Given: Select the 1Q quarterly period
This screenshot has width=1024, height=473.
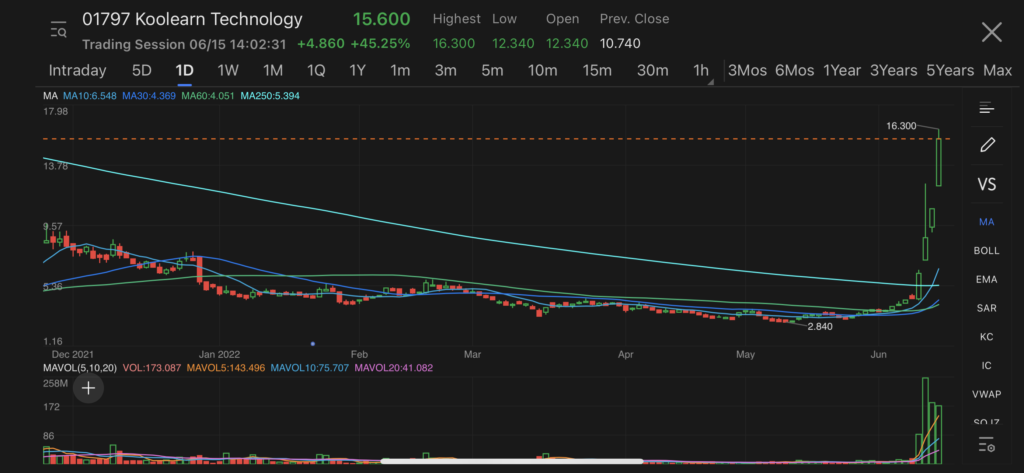Looking at the screenshot, I should tap(315, 71).
